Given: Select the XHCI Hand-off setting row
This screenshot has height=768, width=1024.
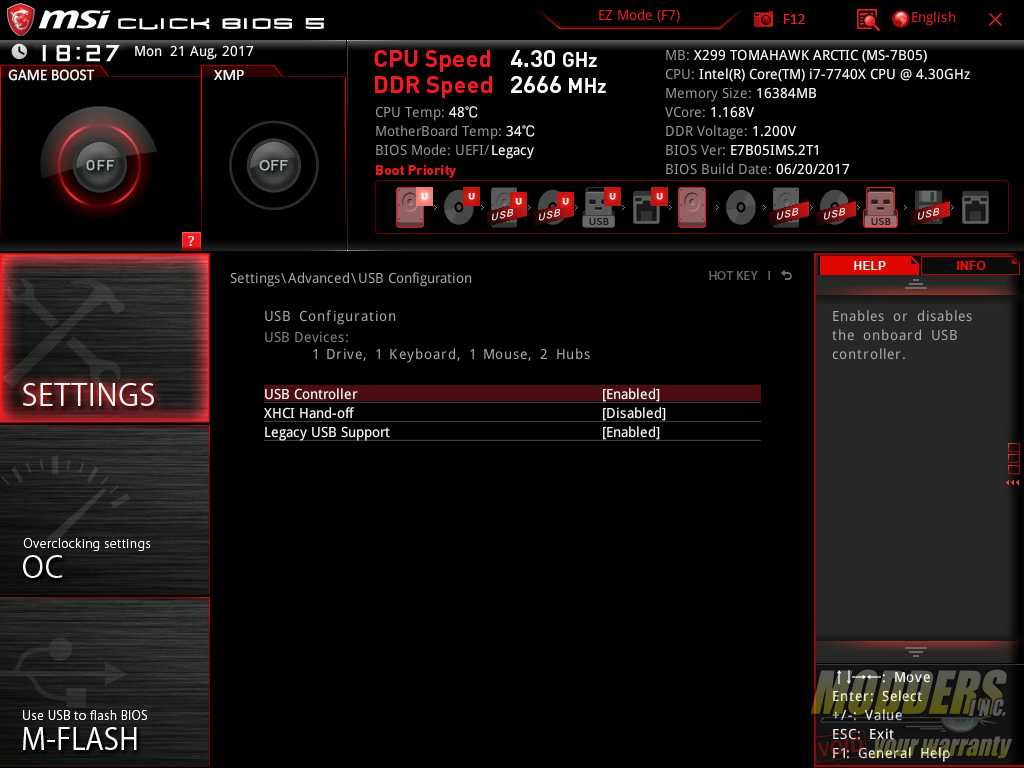Looking at the screenshot, I should point(512,413).
